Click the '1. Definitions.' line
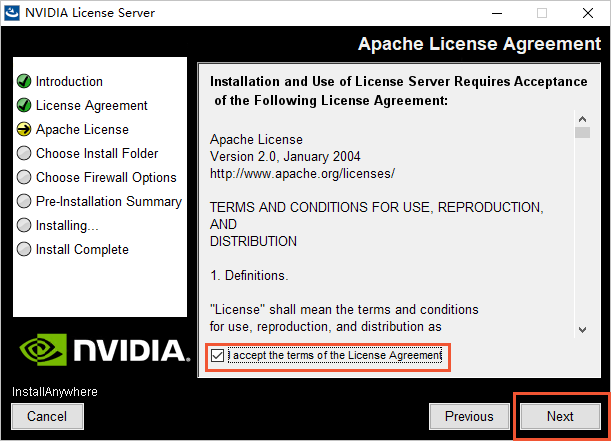The image size is (611, 441). tap(249, 275)
